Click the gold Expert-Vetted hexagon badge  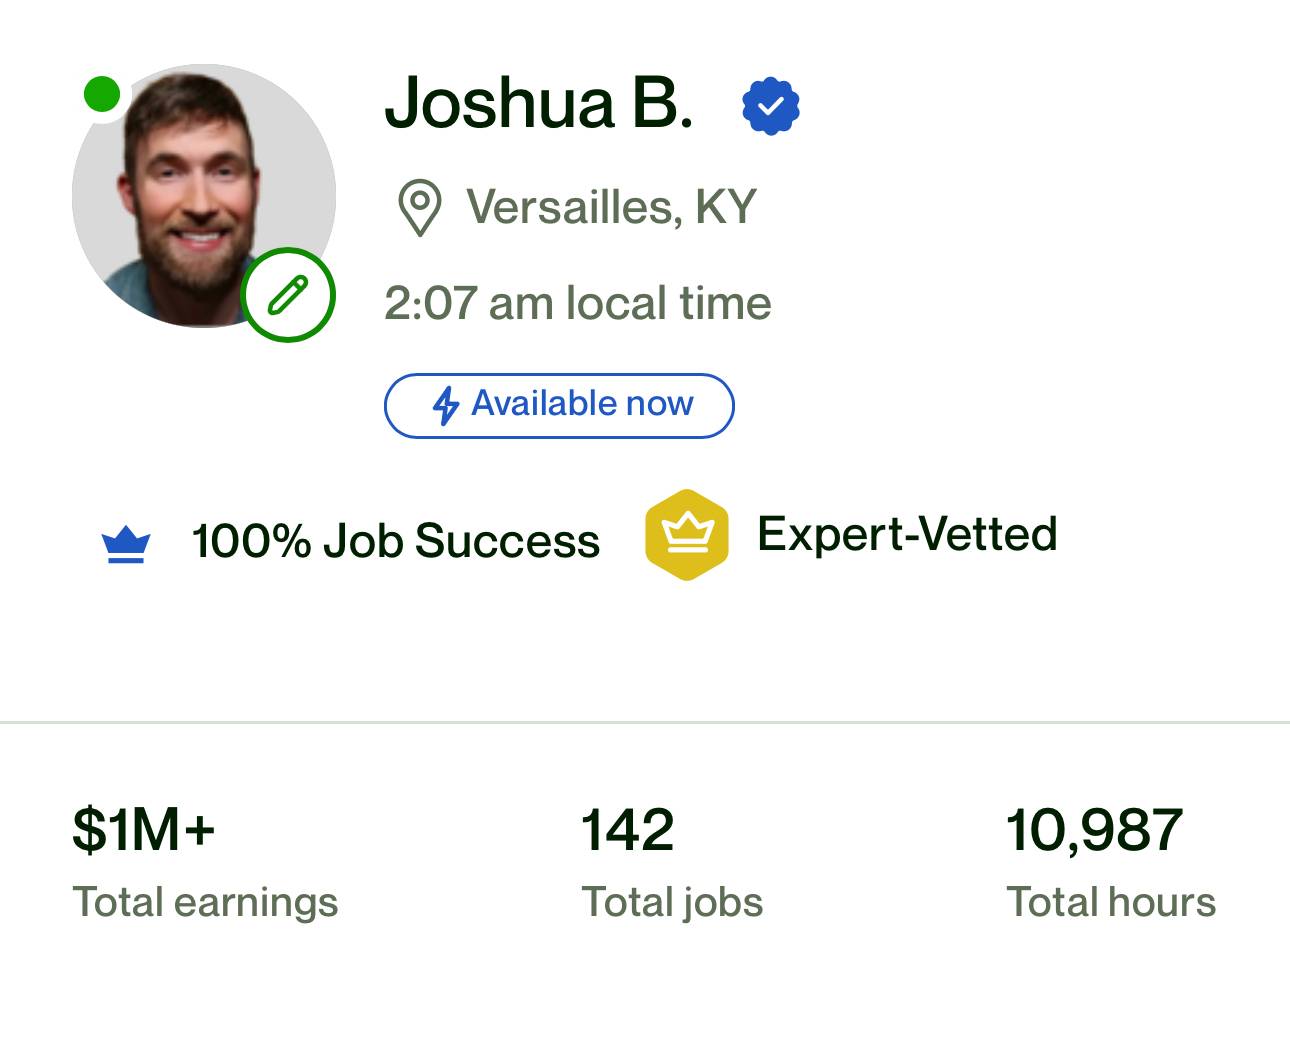(x=687, y=535)
